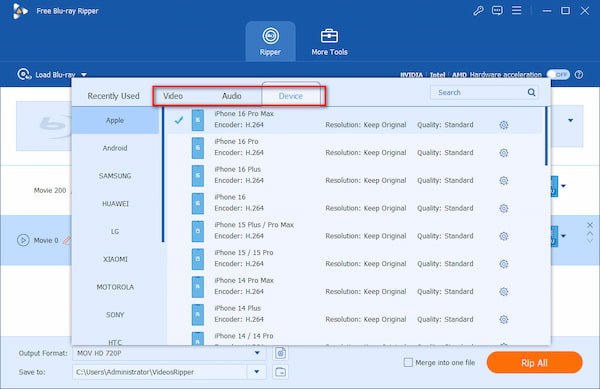Click the Rip All button
This screenshot has height=389, width=600.
tap(534, 363)
